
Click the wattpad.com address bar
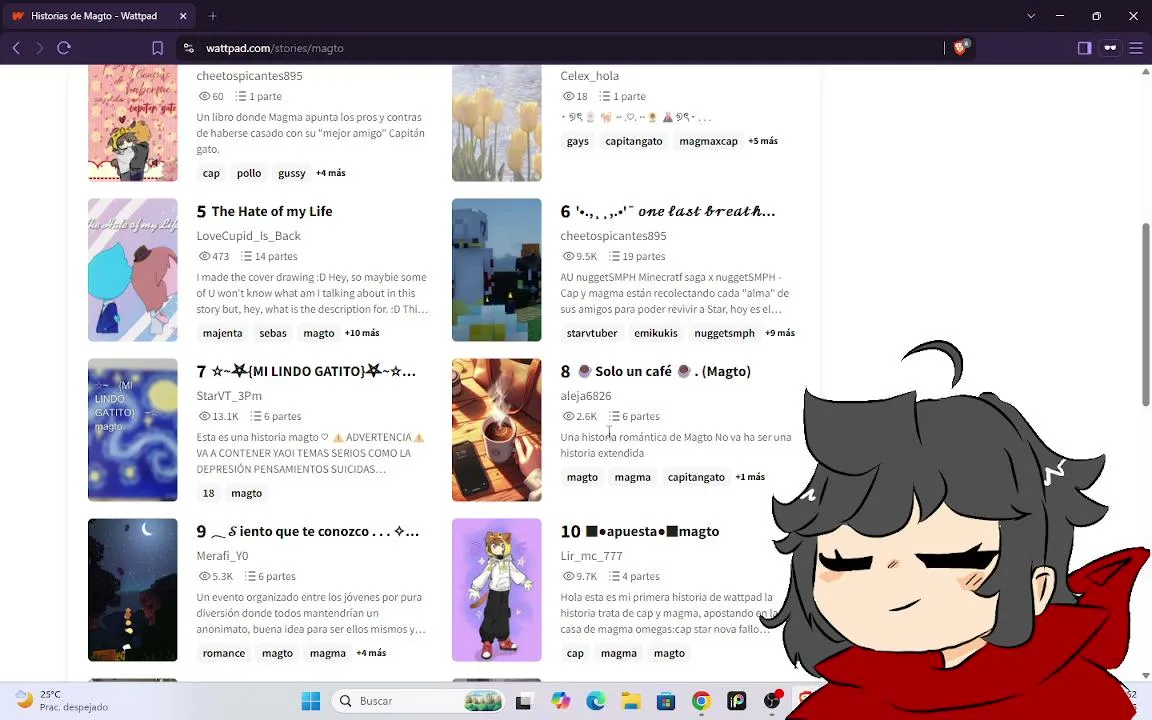pos(558,48)
